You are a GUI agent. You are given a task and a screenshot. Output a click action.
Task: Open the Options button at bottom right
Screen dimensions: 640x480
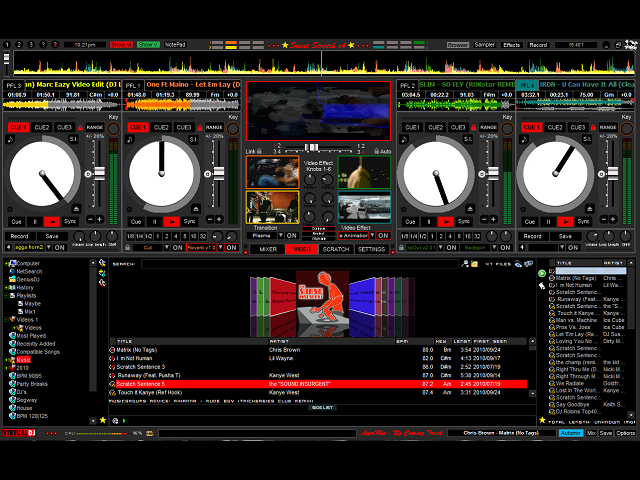(625, 433)
